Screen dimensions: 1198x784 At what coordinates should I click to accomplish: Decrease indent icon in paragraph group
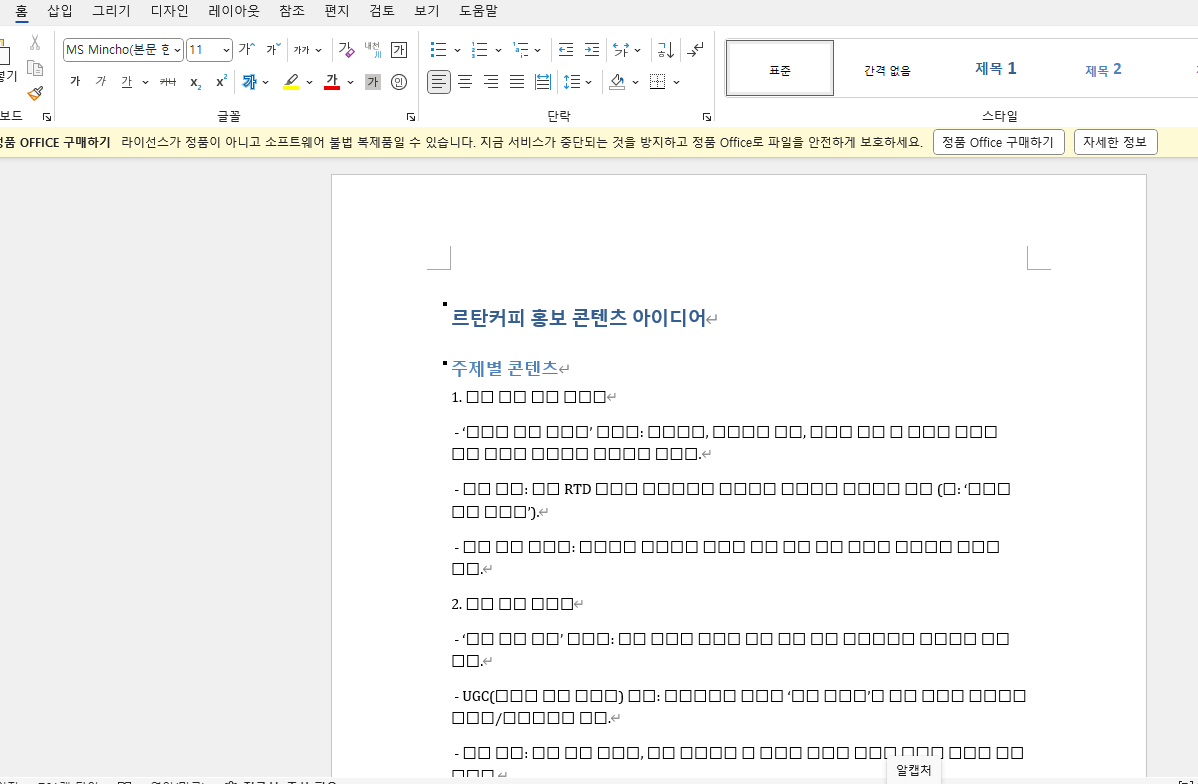(565, 50)
